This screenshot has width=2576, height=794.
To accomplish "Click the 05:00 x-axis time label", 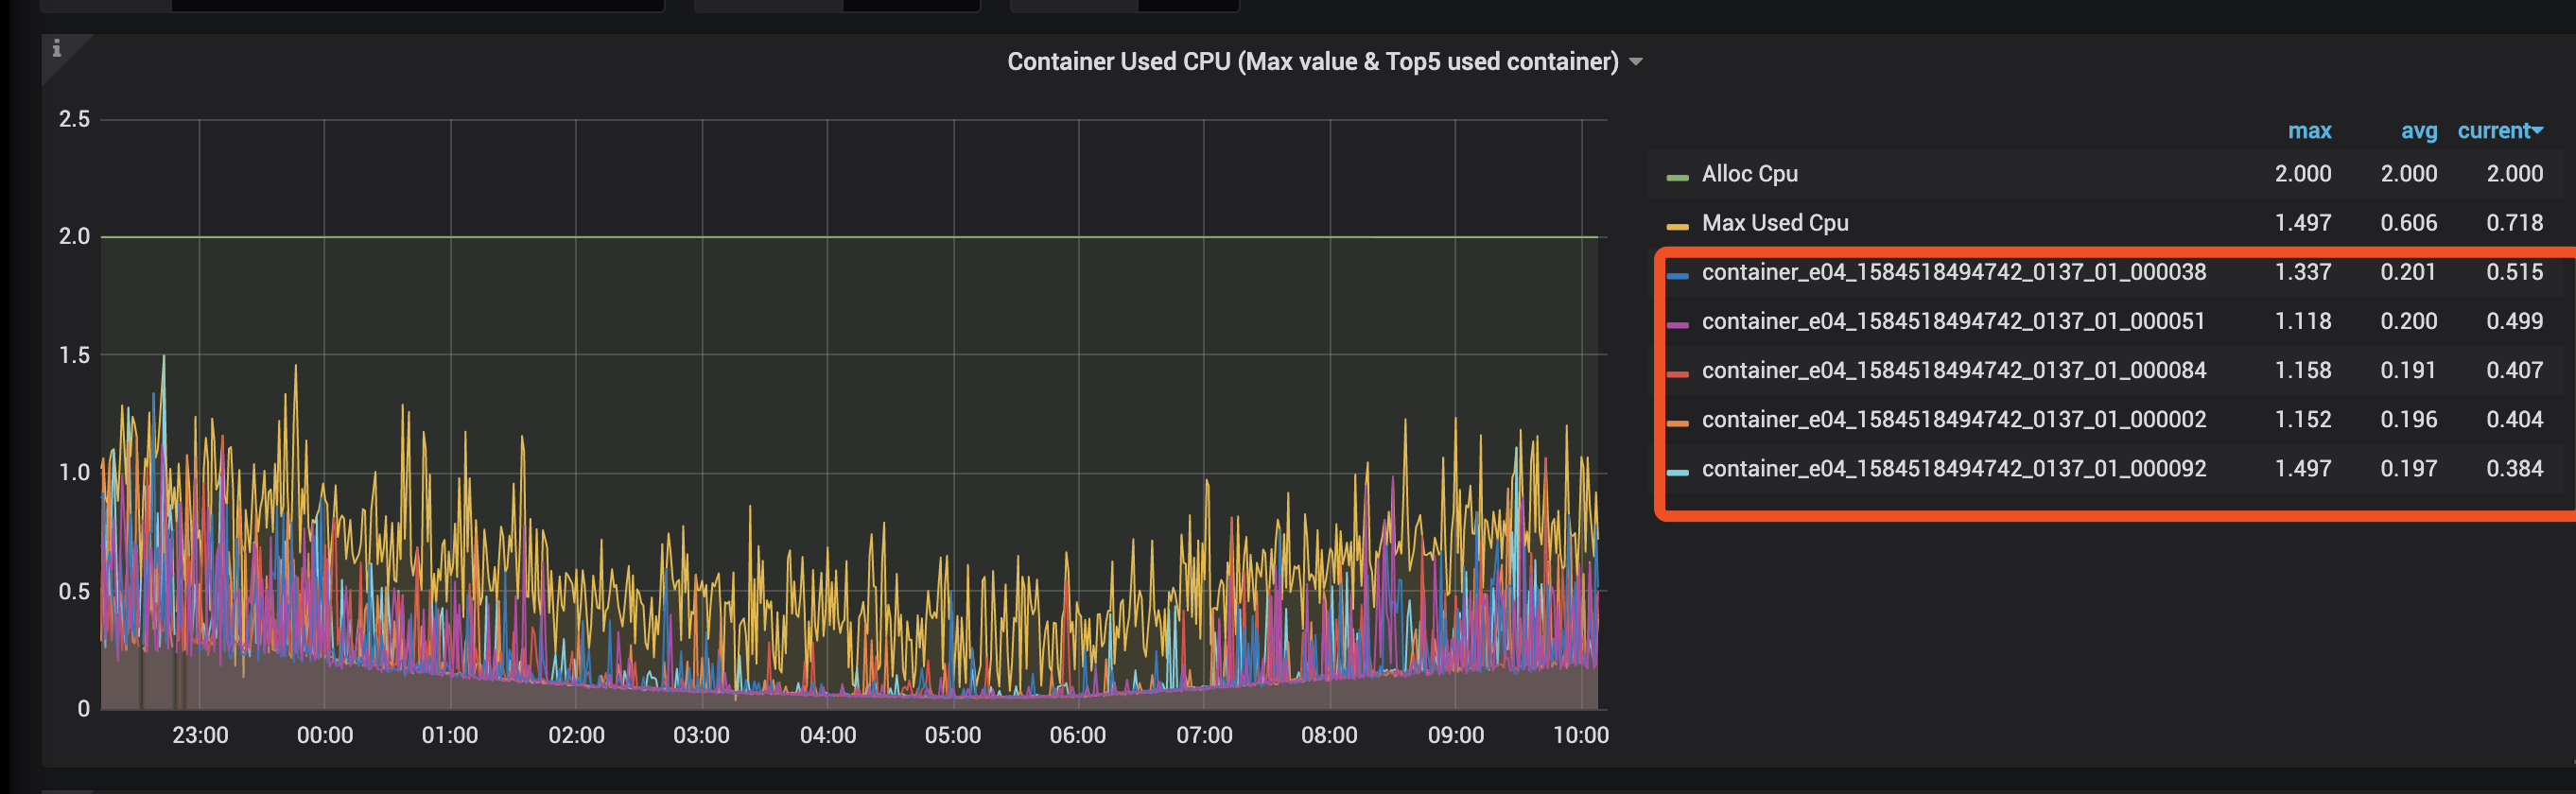I will click(x=953, y=735).
